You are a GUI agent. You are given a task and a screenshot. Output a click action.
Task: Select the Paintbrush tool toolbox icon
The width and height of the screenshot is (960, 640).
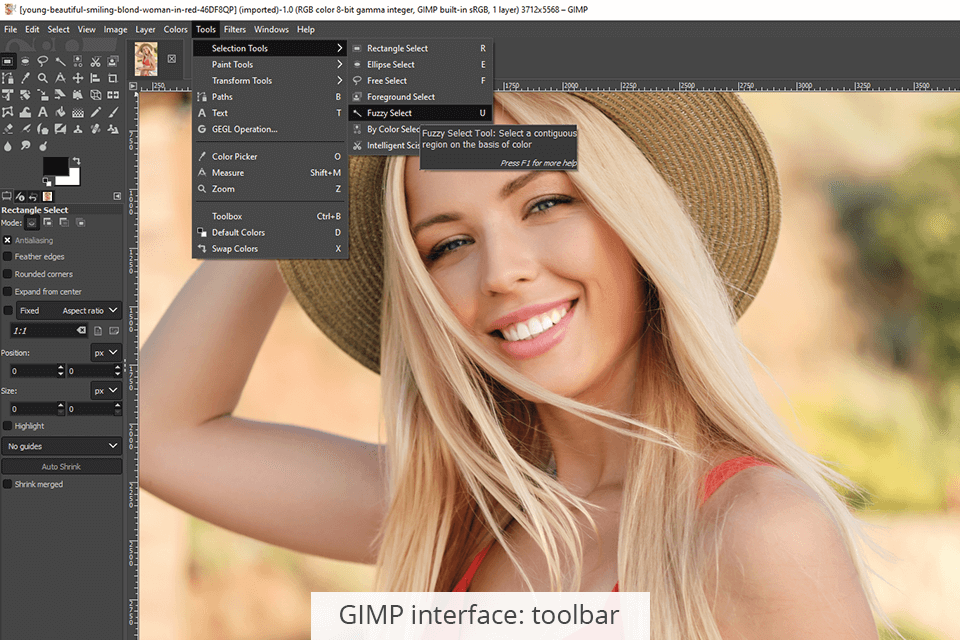point(113,111)
